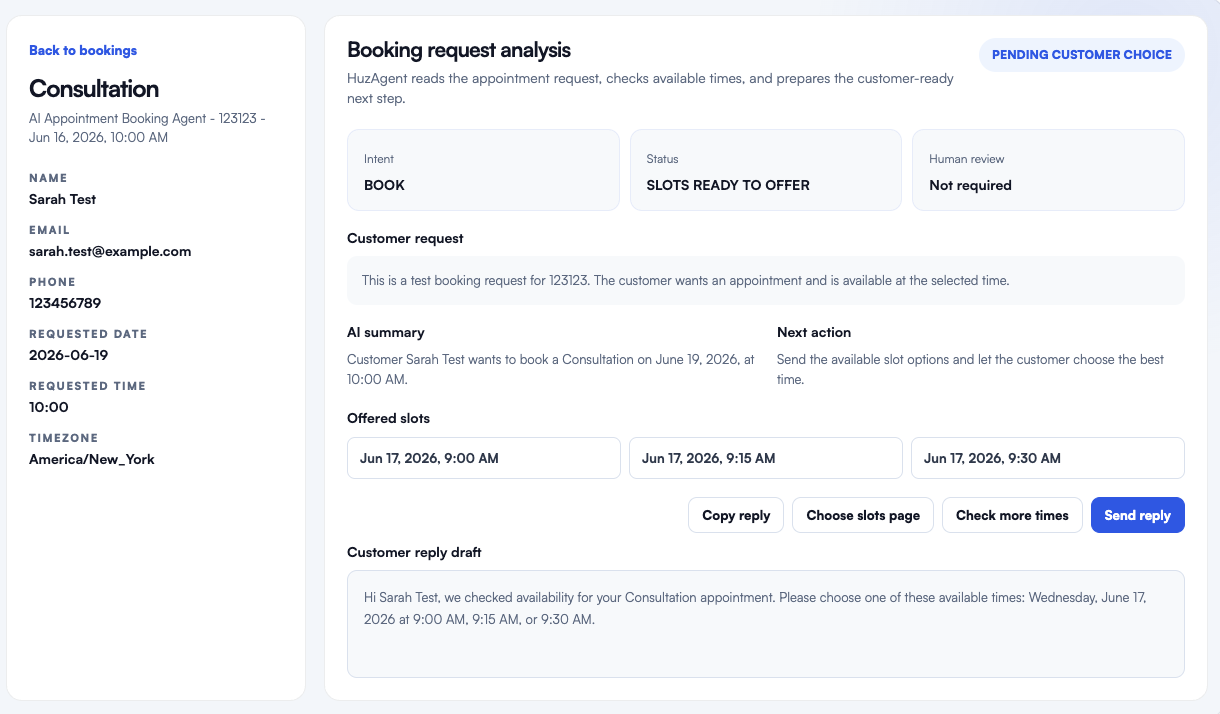This screenshot has height=714, width=1220.
Task: Click the requested time 10:00
Action: pos(49,407)
